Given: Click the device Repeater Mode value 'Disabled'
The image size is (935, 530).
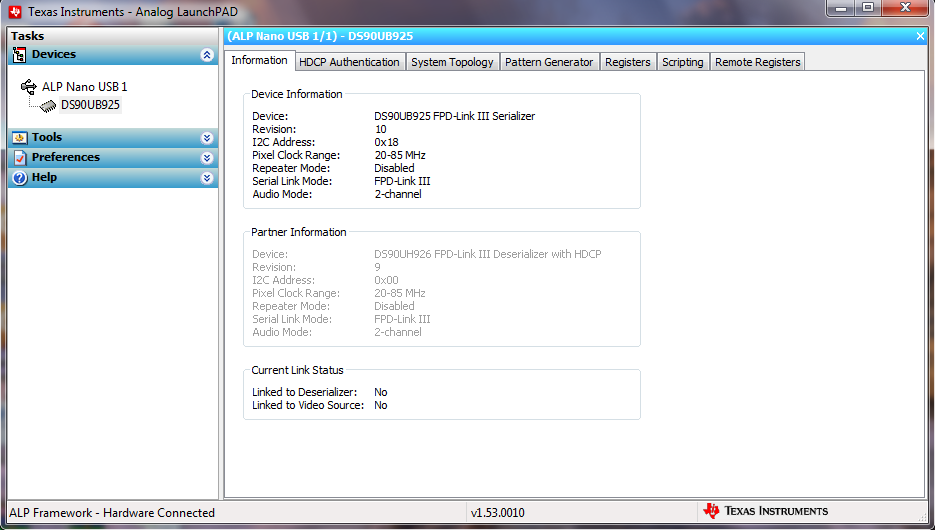Looking at the screenshot, I should tap(394, 168).
